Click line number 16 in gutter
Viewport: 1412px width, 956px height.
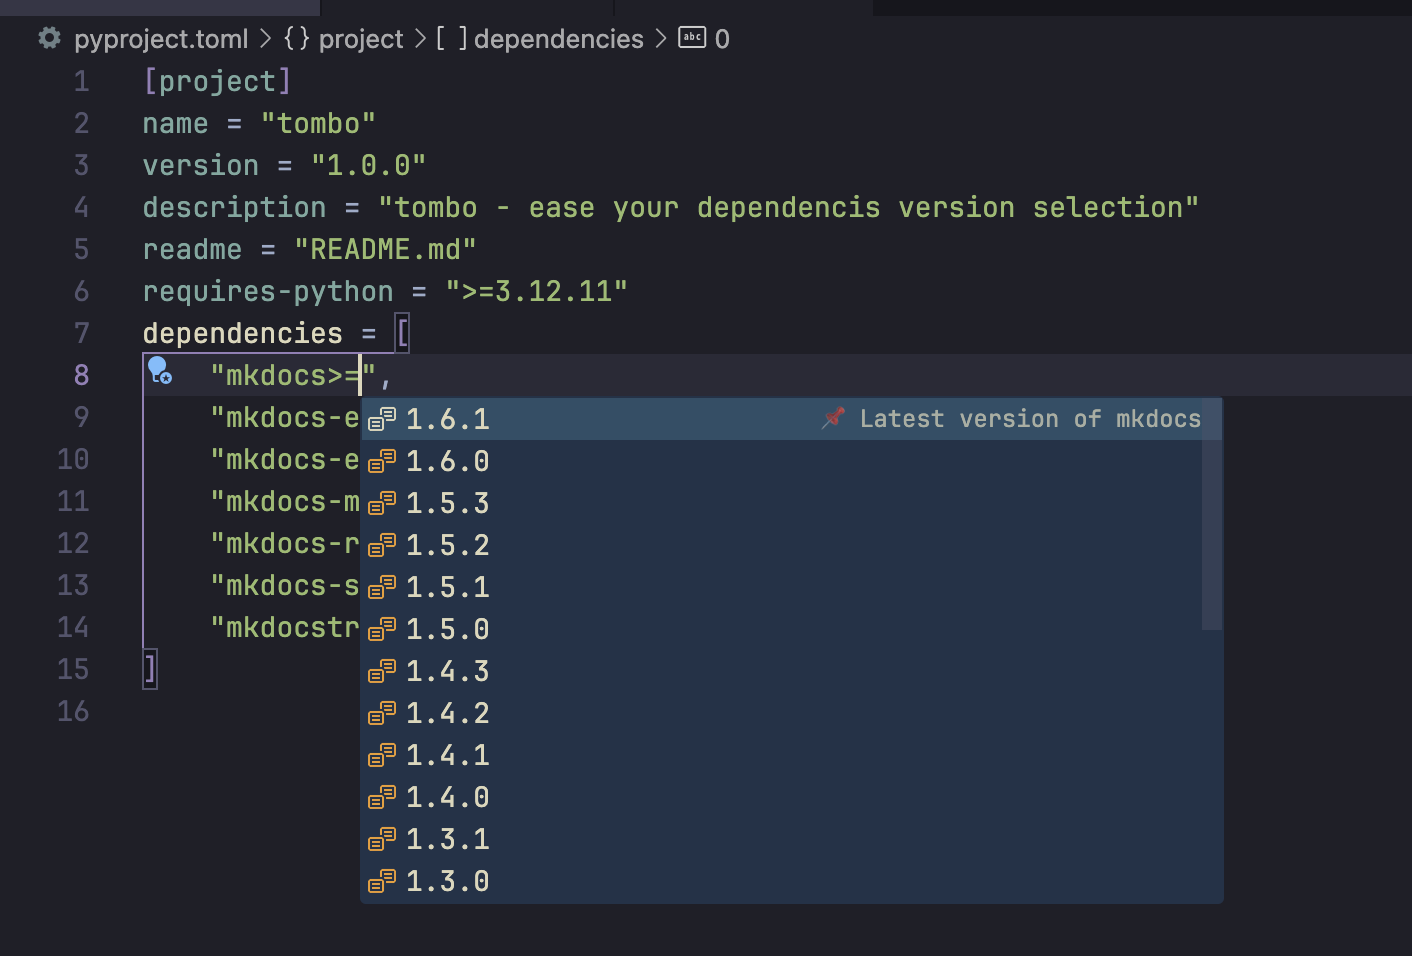point(73,711)
